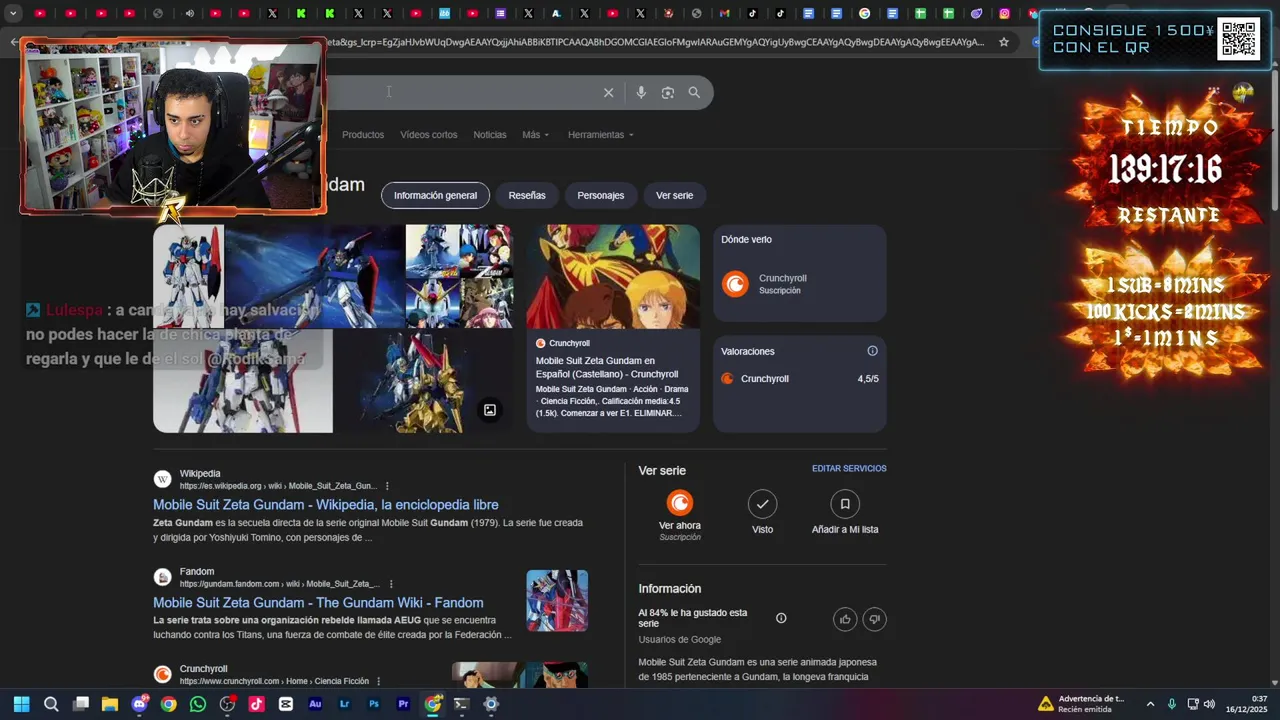
Task: Show hidden system tray icons chevron
Action: 1150,704
